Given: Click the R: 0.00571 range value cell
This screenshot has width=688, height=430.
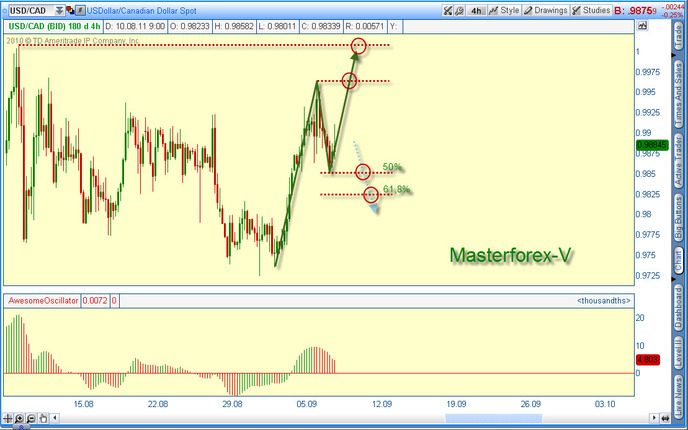Looking at the screenshot, I should [x=365, y=26].
